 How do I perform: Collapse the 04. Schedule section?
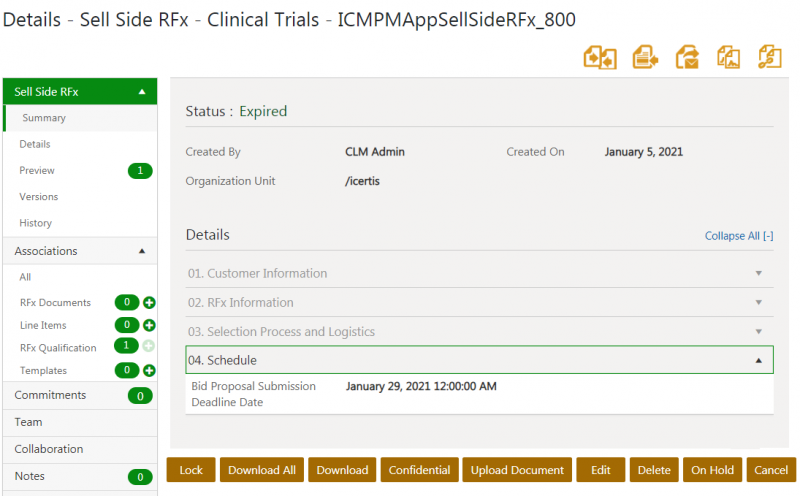(x=758, y=360)
